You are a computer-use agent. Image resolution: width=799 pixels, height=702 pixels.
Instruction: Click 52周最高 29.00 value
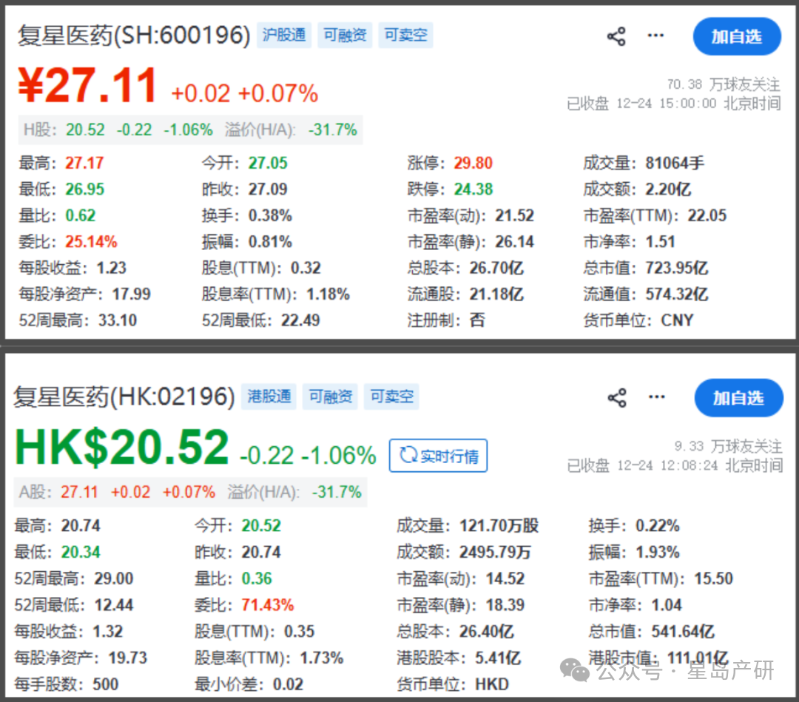pos(113,579)
